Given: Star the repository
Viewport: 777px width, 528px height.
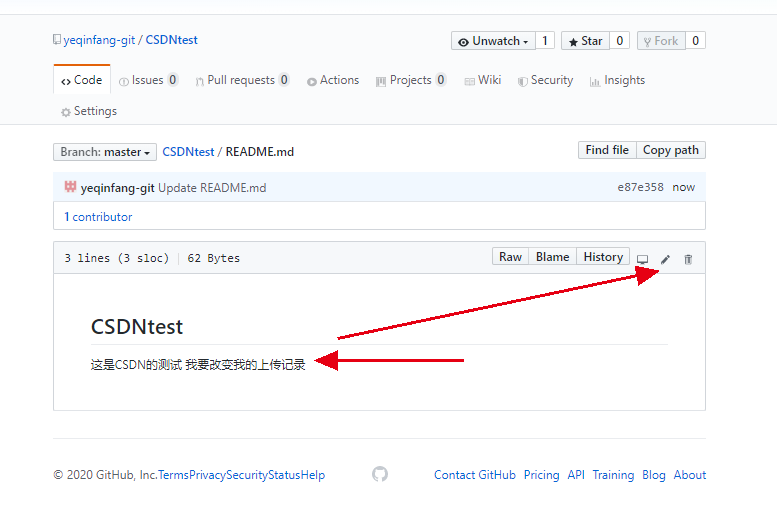Looking at the screenshot, I should click(x=585, y=41).
